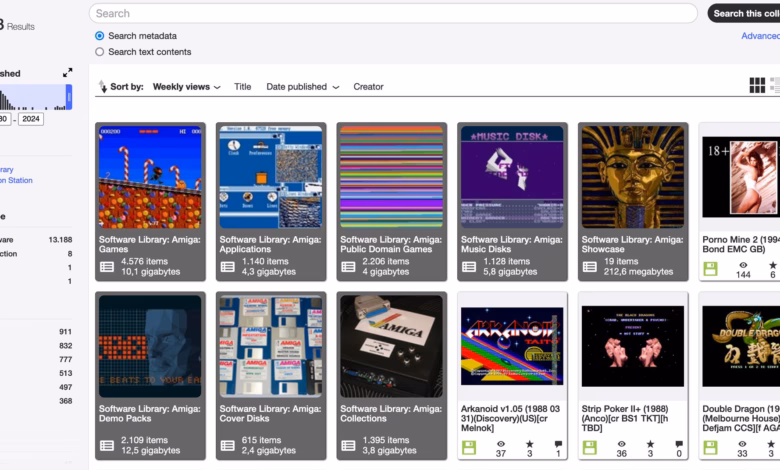Open Collections Amiga hardware thumbnail
The height and width of the screenshot is (470, 780).
[x=391, y=346]
